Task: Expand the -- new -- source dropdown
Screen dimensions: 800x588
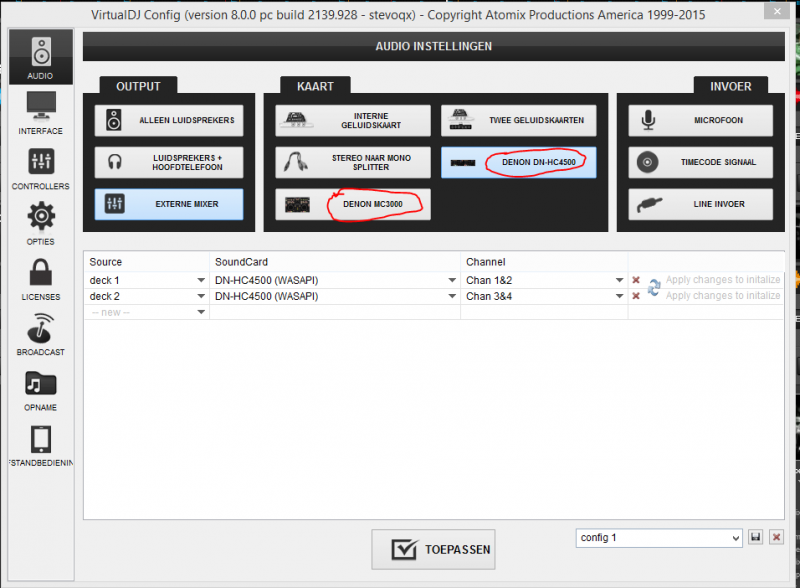Action: [x=201, y=312]
